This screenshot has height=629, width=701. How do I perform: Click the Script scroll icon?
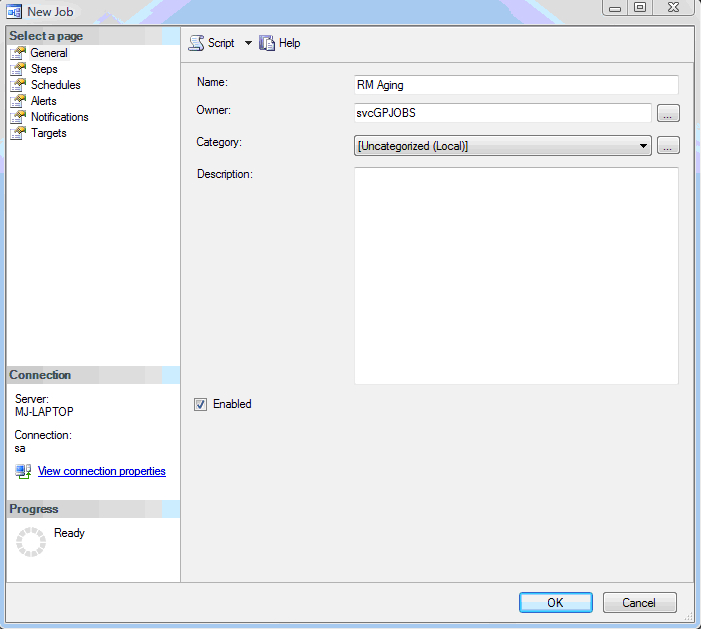coord(196,43)
